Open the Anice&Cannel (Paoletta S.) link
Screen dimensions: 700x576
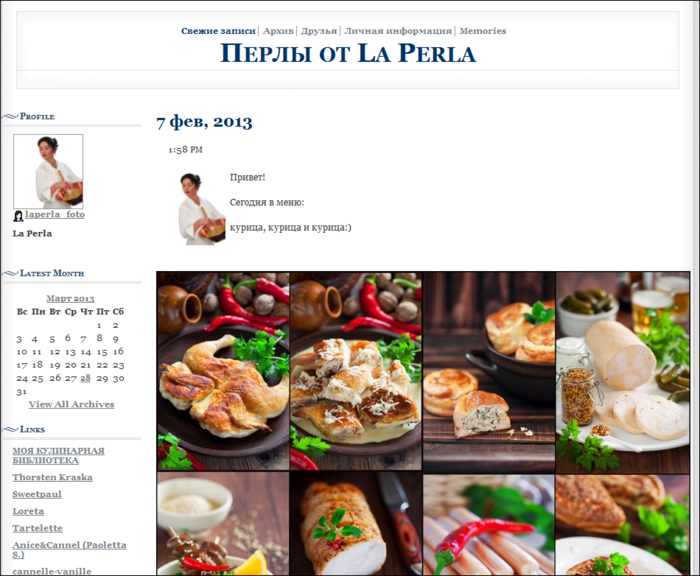(x=69, y=550)
